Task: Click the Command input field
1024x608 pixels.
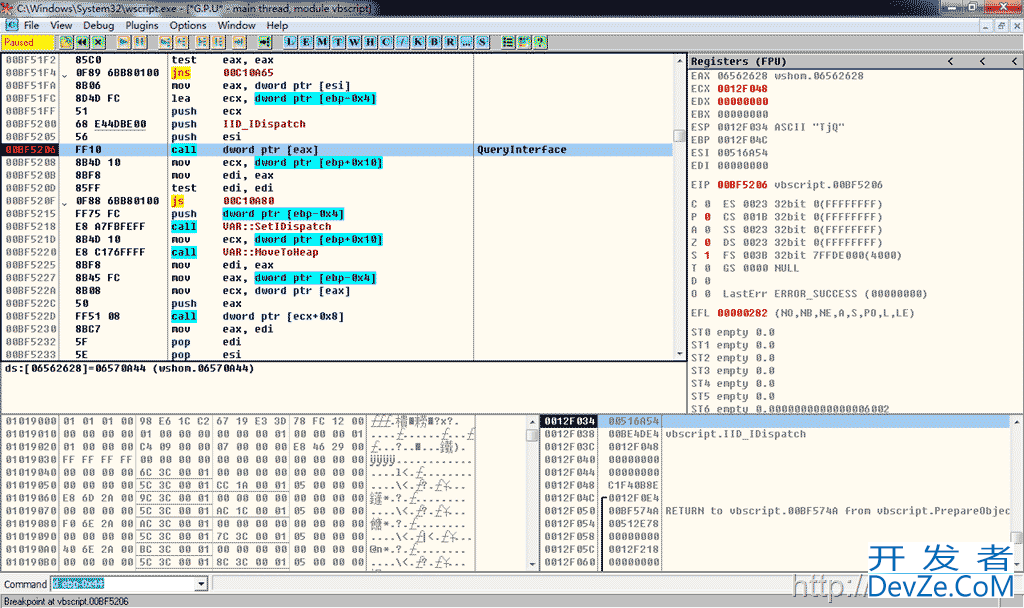Action: point(123,584)
